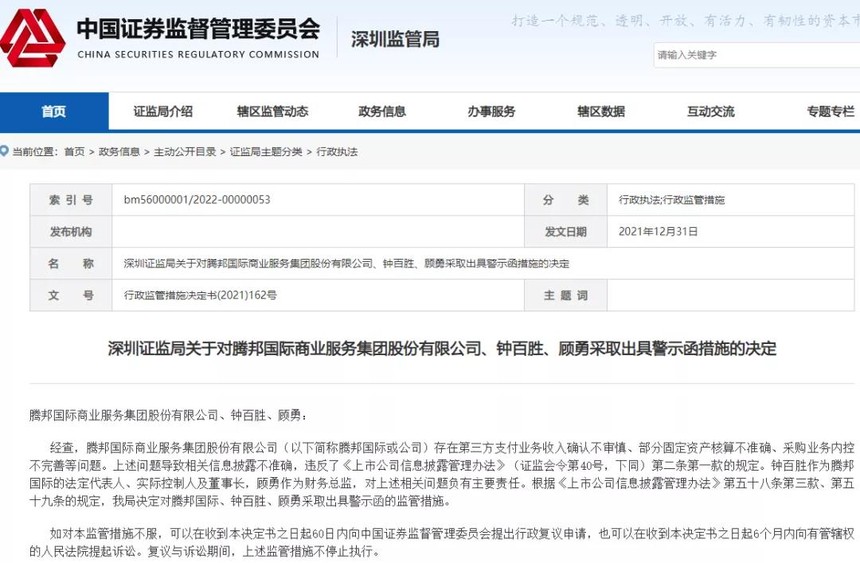
Task: Click the CHINA SECURITIES REGULATORY COMMISSION subtitle
Action: [x=199, y=54]
